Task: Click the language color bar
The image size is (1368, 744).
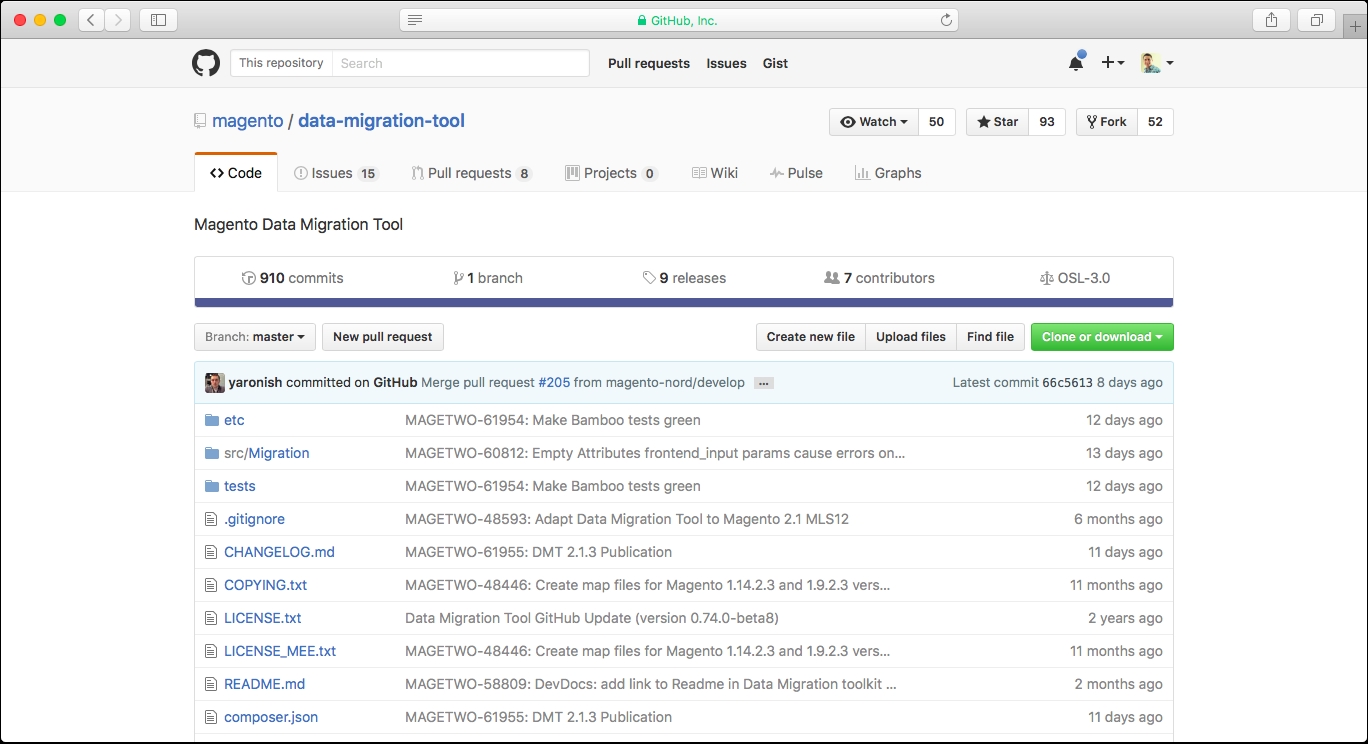Action: tap(684, 302)
